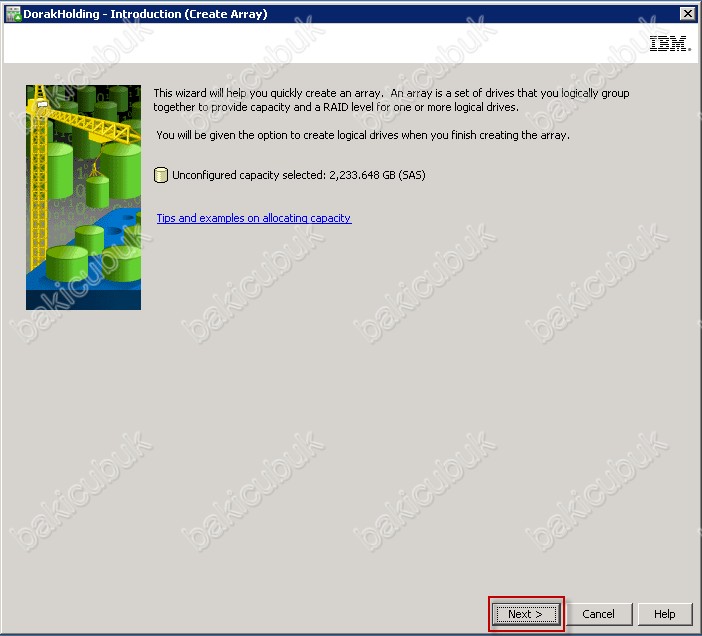The height and width of the screenshot is (636, 702).
Task: Click the cylinder icon beside Unconfigured capacity
Action: [x=161, y=175]
